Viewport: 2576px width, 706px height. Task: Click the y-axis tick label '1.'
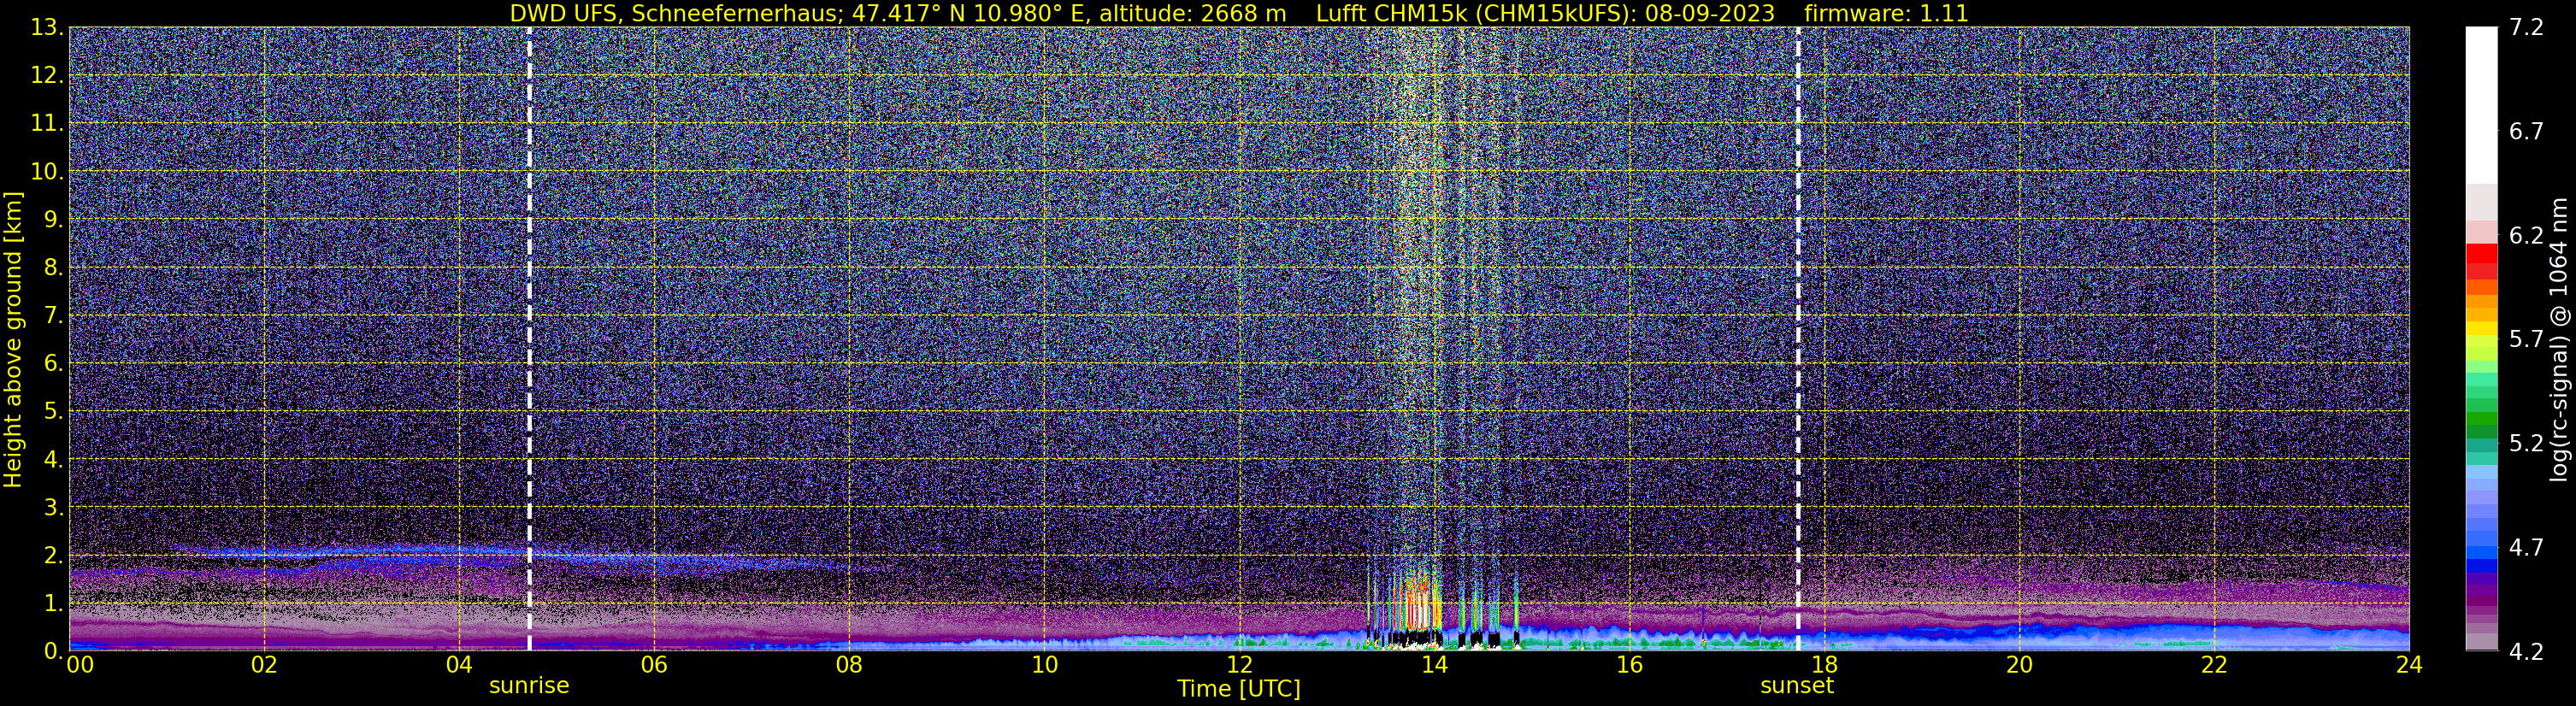click(x=53, y=603)
